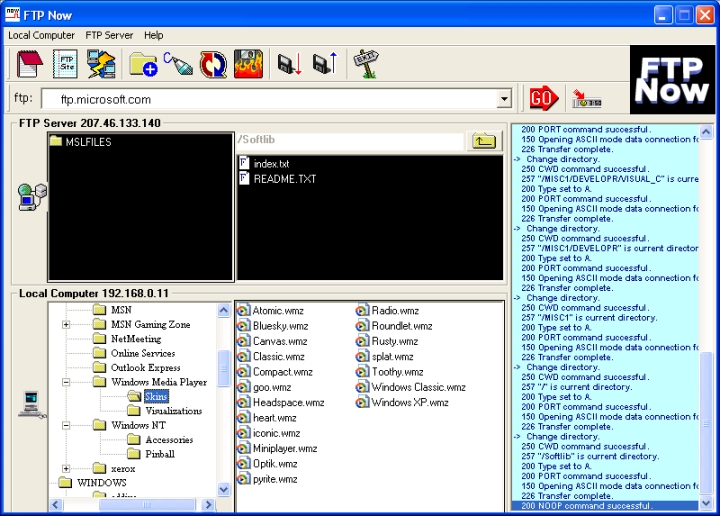Click the local tree horizontal scroll right arrow
720x516 pixels.
coord(208,505)
